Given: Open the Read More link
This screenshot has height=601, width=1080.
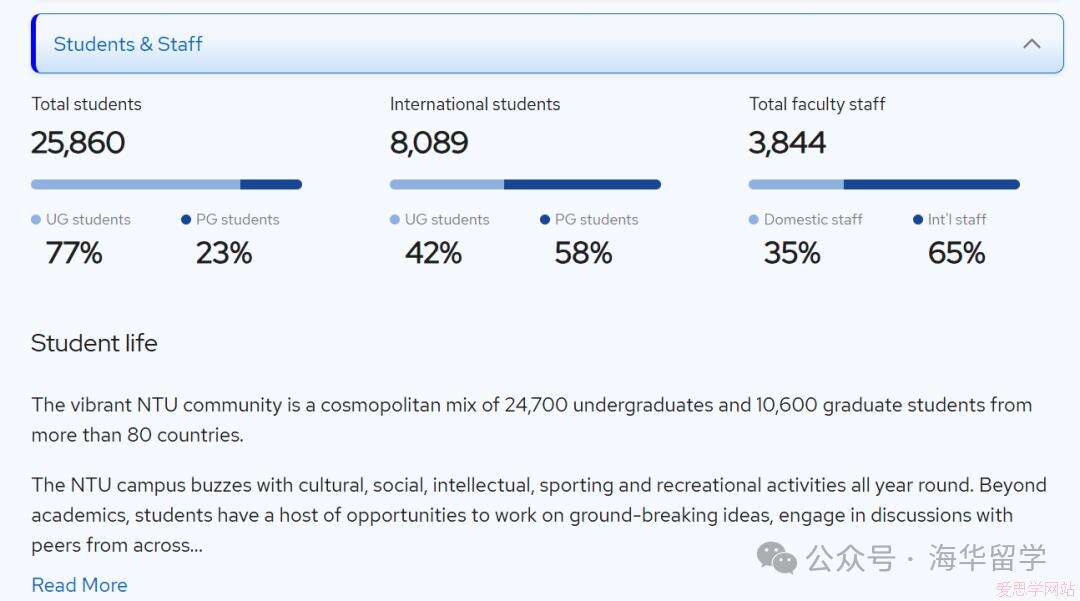Looking at the screenshot, I should (x=79, y=585).
